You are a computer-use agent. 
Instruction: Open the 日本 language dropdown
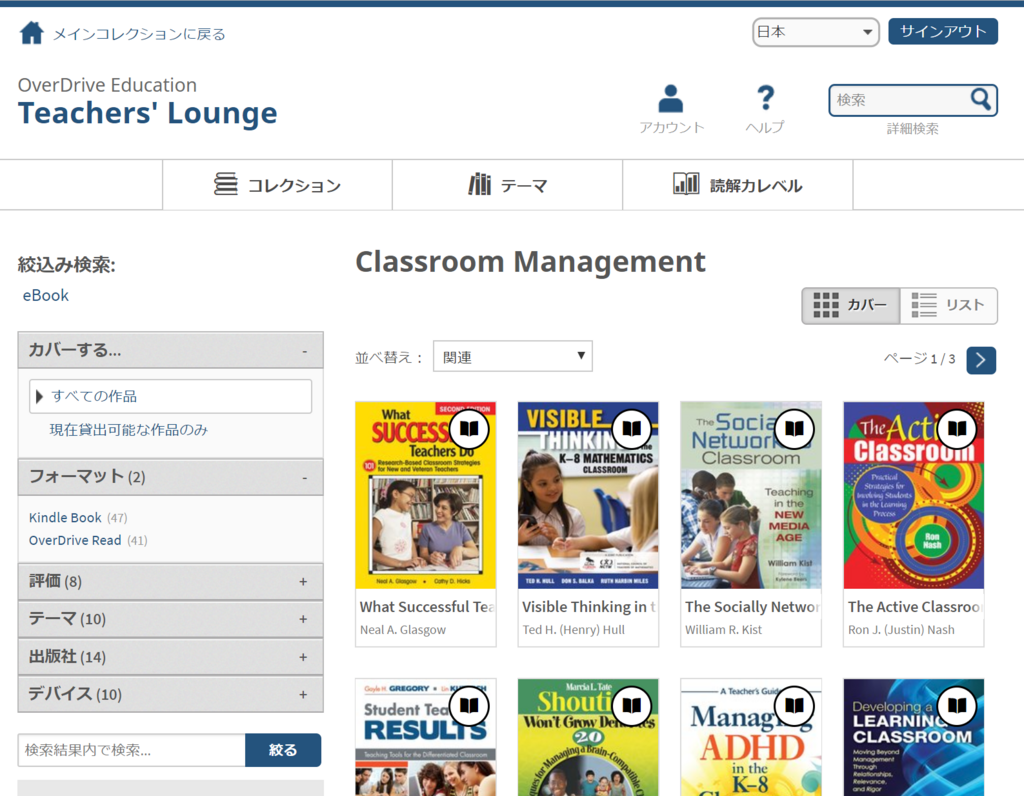click(x=816, y=32)
